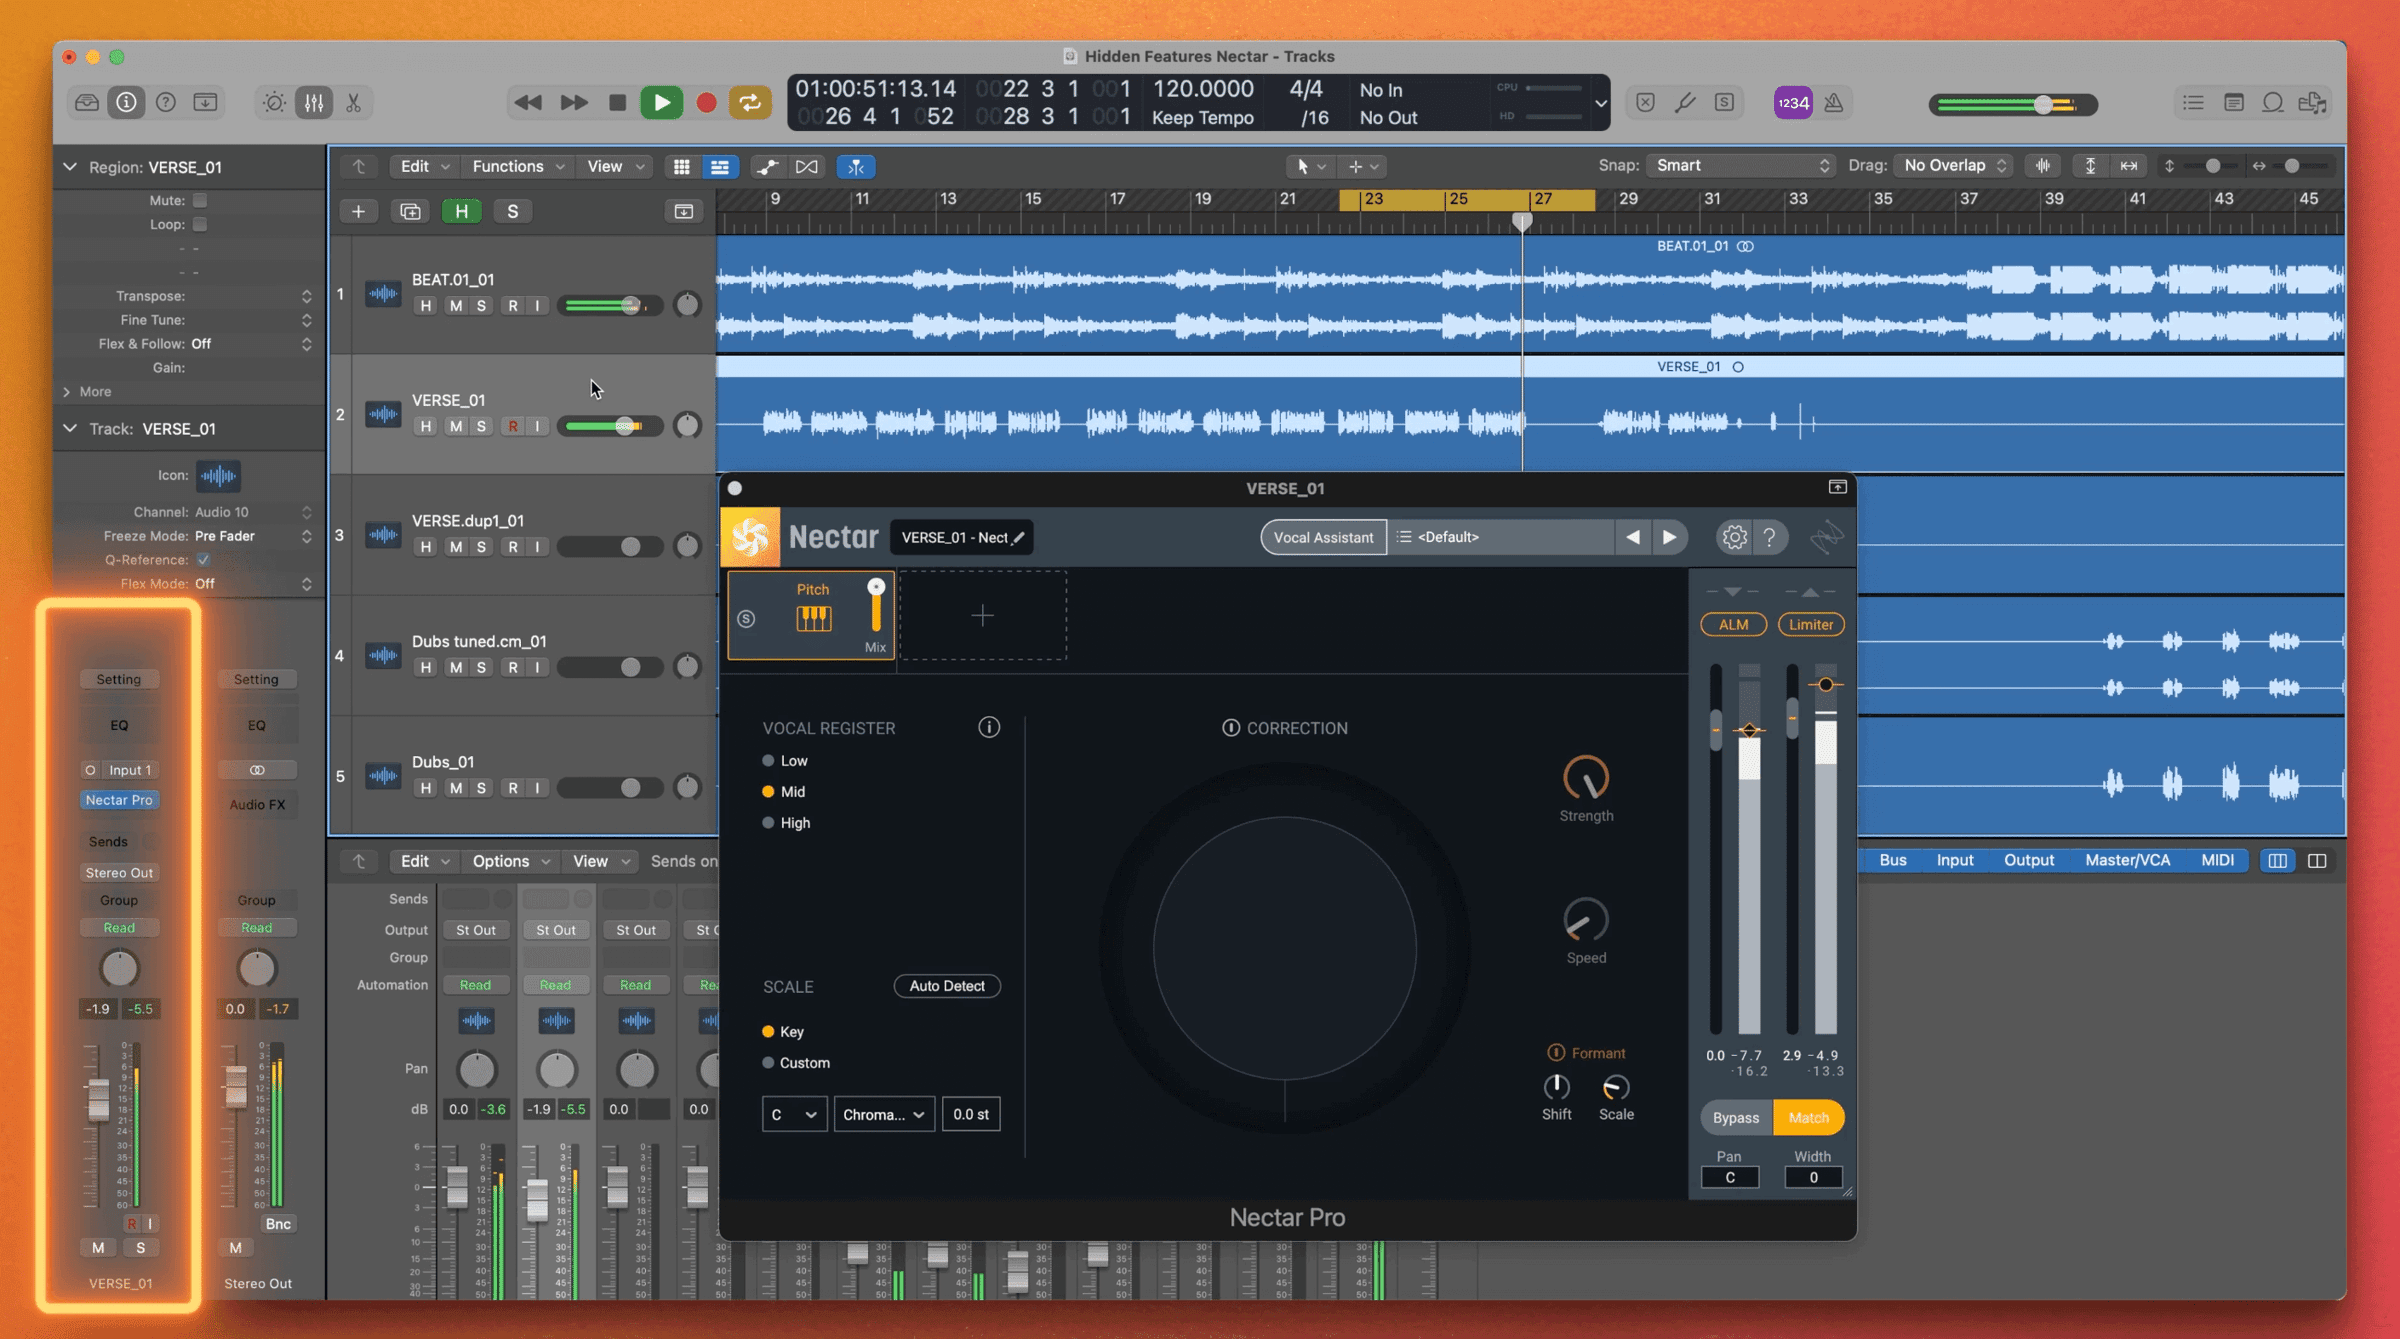The height and width of the screenshot is (1339, 2400).
Task: Open the Editors scissors icon
Action: pos(353,102)
